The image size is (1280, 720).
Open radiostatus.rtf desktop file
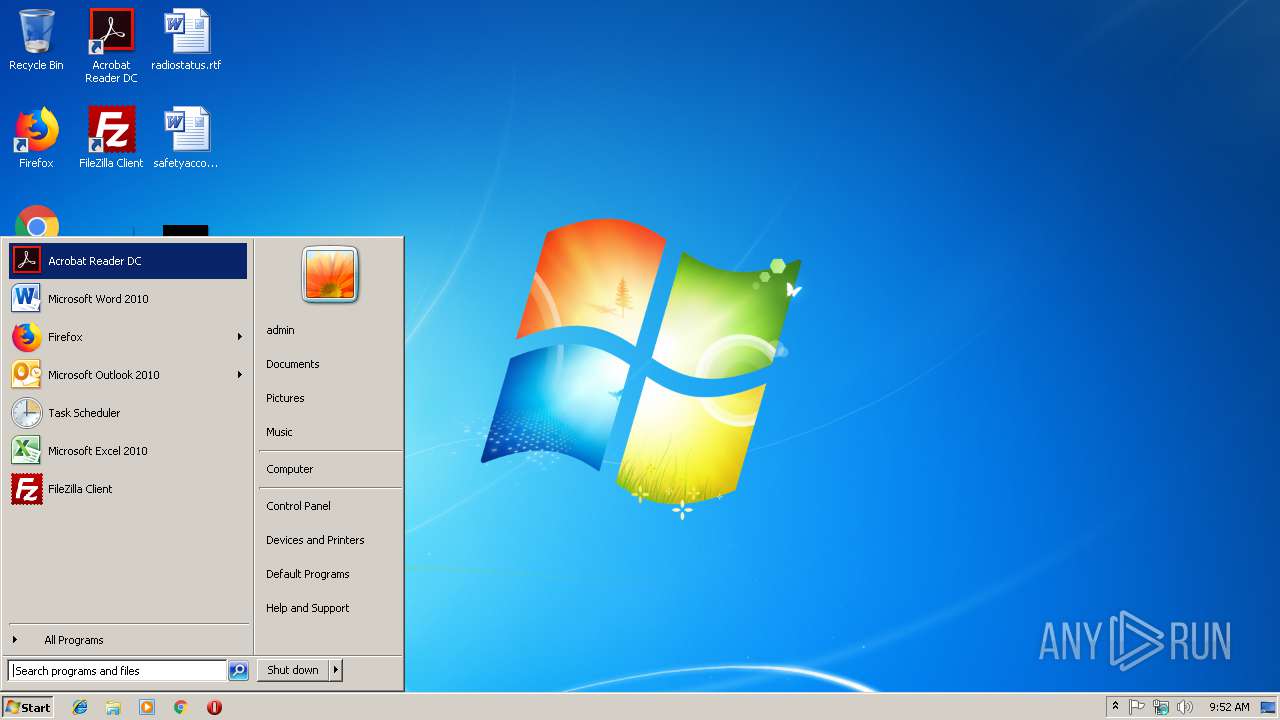point(186,41)
